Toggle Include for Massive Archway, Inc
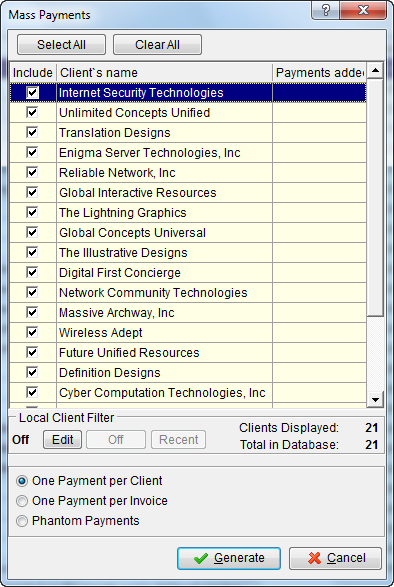 [32, 312]
